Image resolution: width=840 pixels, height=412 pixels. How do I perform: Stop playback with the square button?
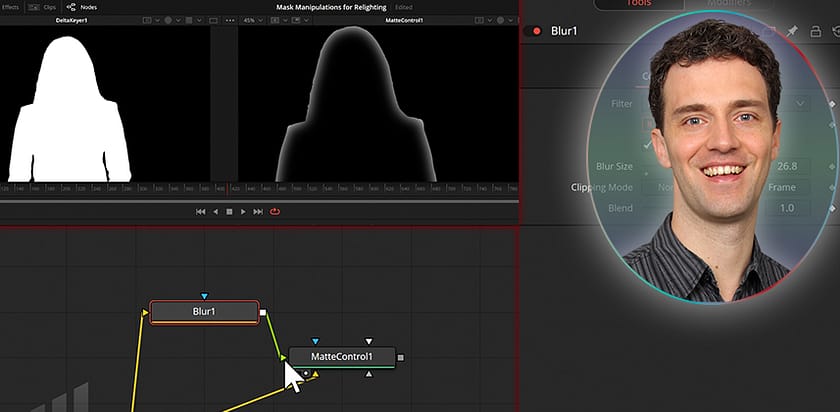point(229,212)
